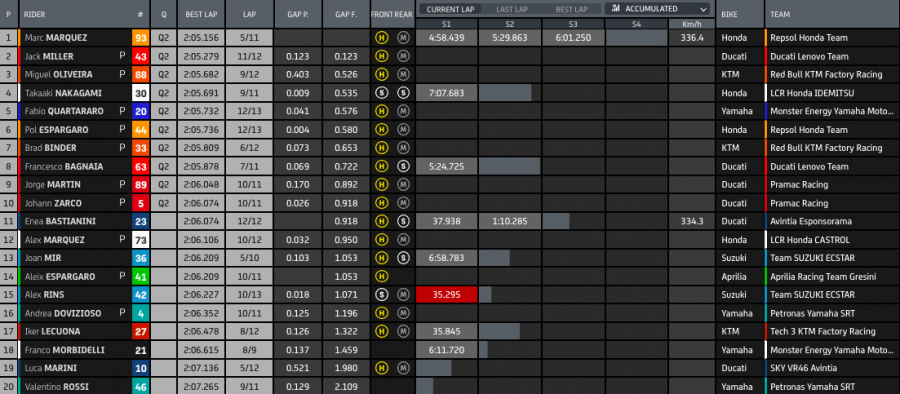Click the front hard tyre icon for Jack Miller
Image resolution: width=900 pixels, height=394 pixels.
(381, 56)
